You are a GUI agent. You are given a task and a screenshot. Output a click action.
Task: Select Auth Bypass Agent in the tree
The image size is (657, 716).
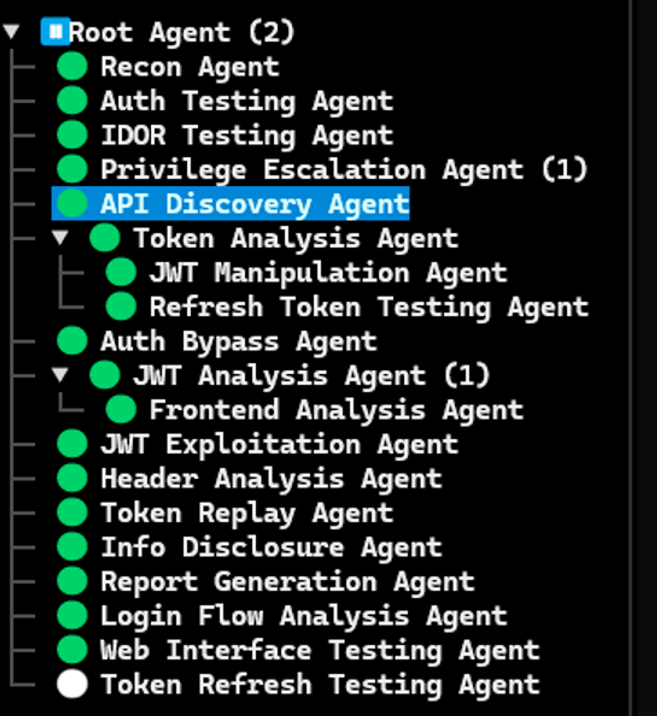(238, 341)
